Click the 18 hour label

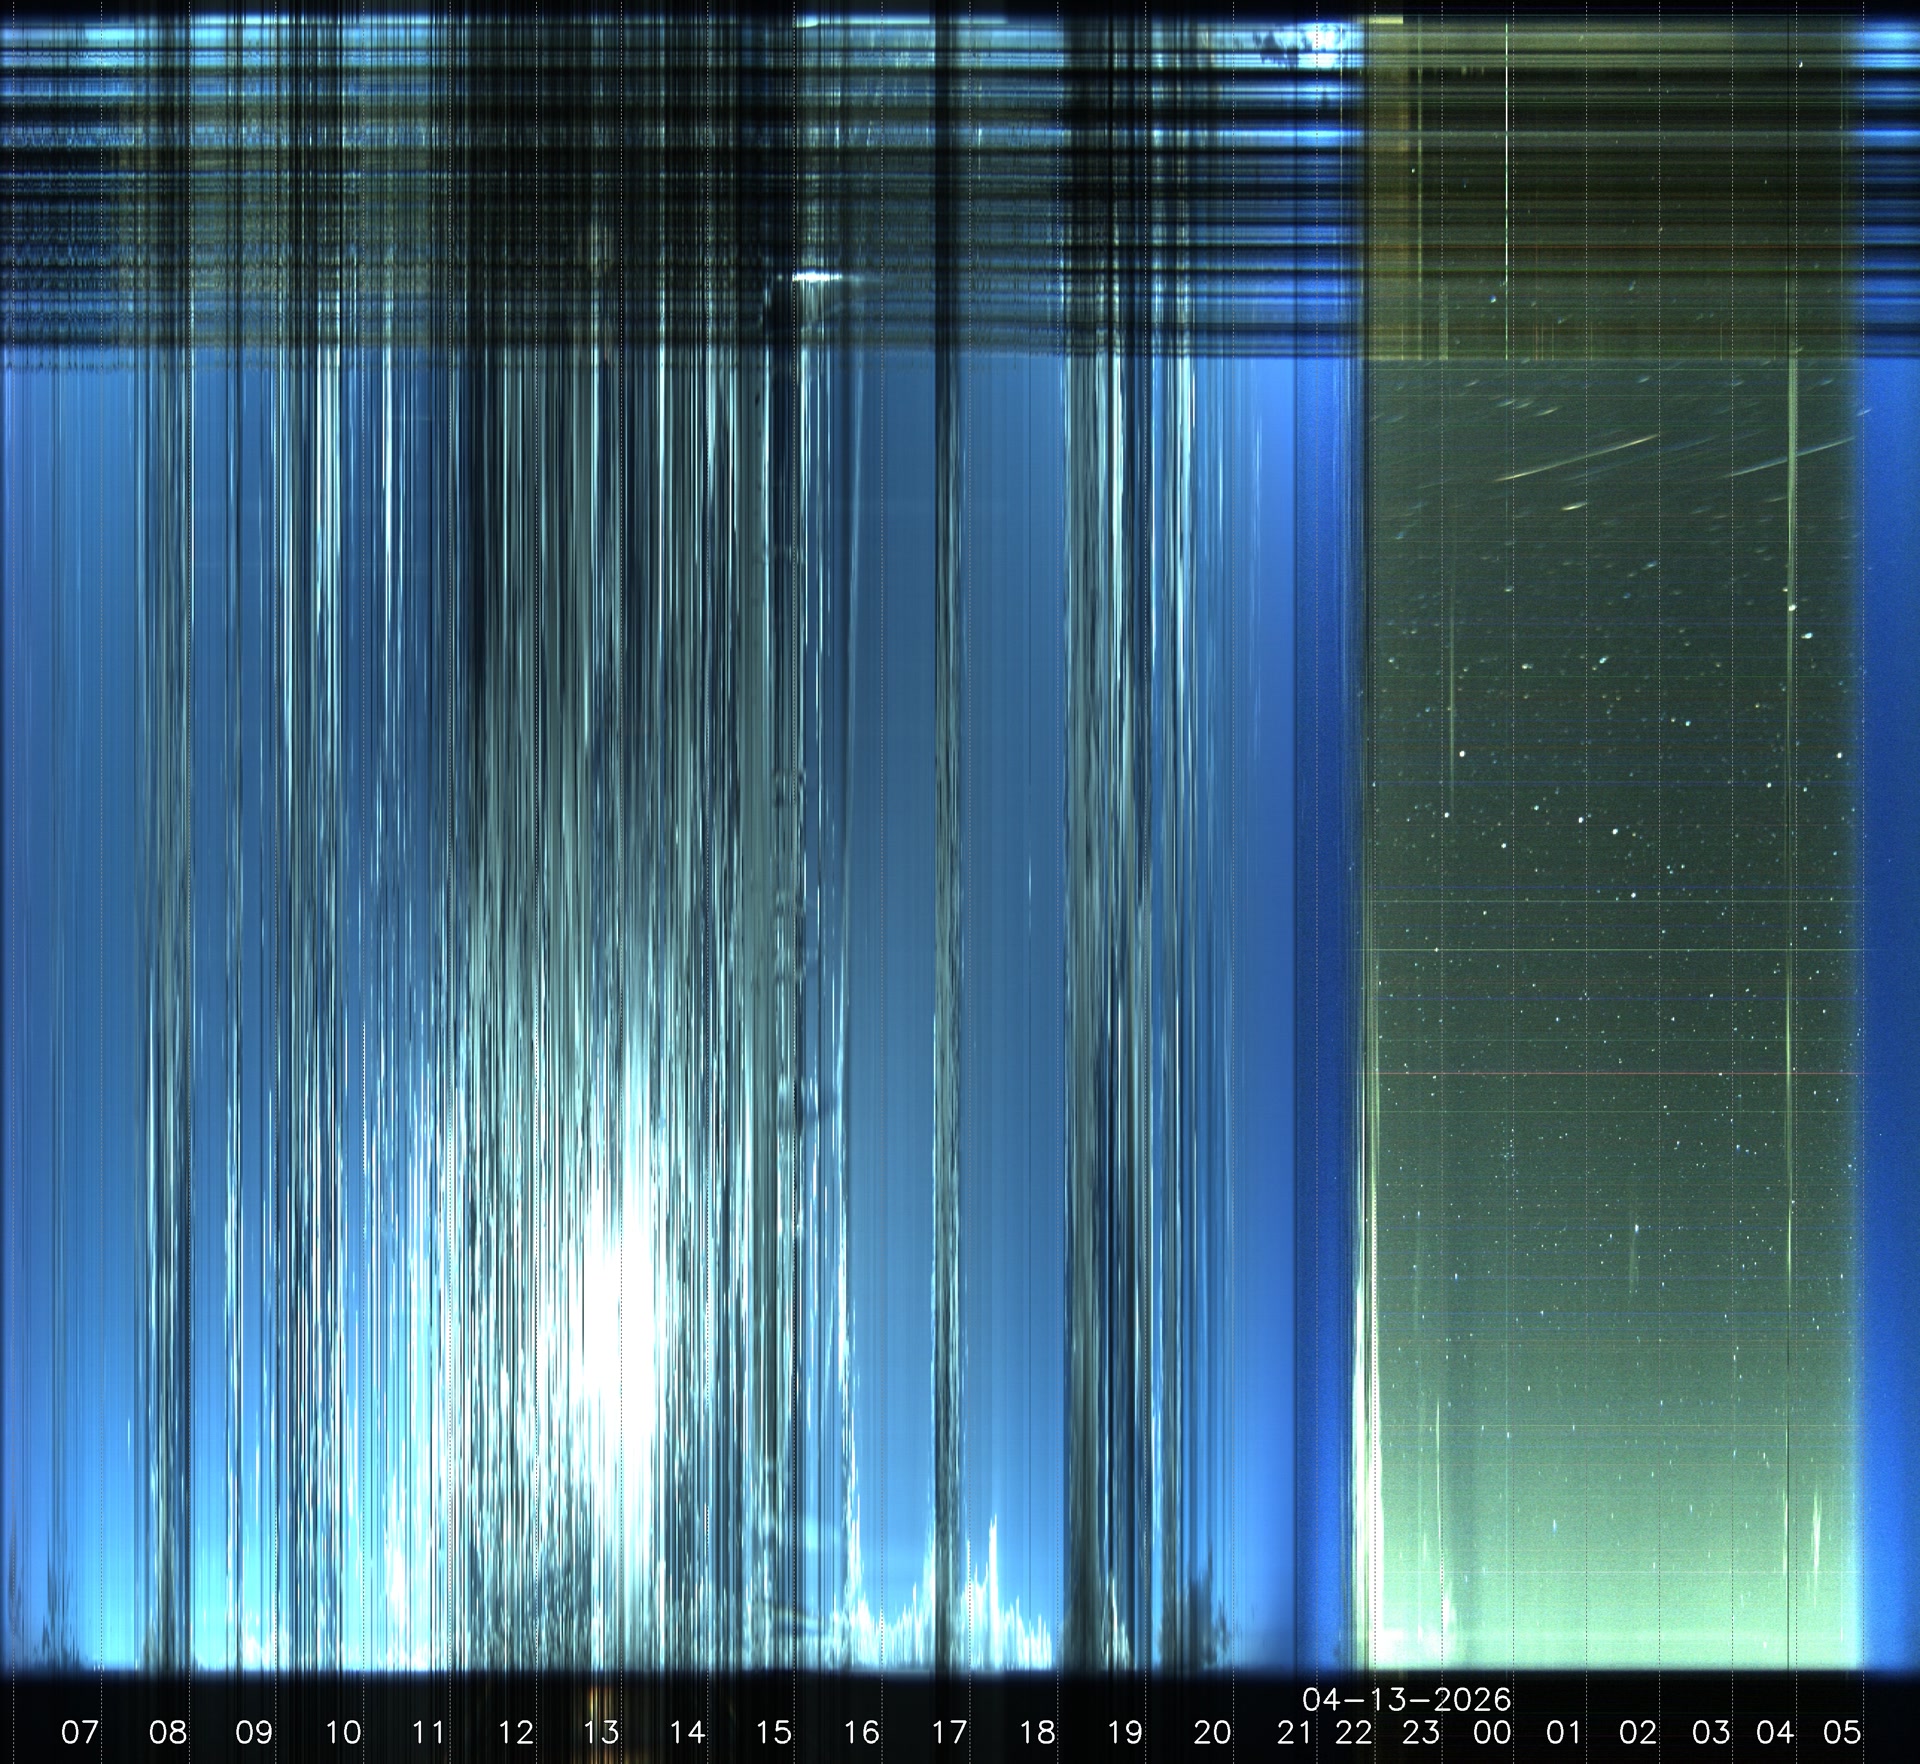point(1037,1732)
